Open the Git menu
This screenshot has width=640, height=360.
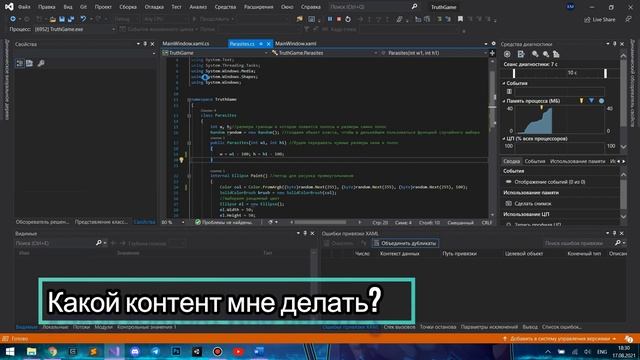point(83,7)
